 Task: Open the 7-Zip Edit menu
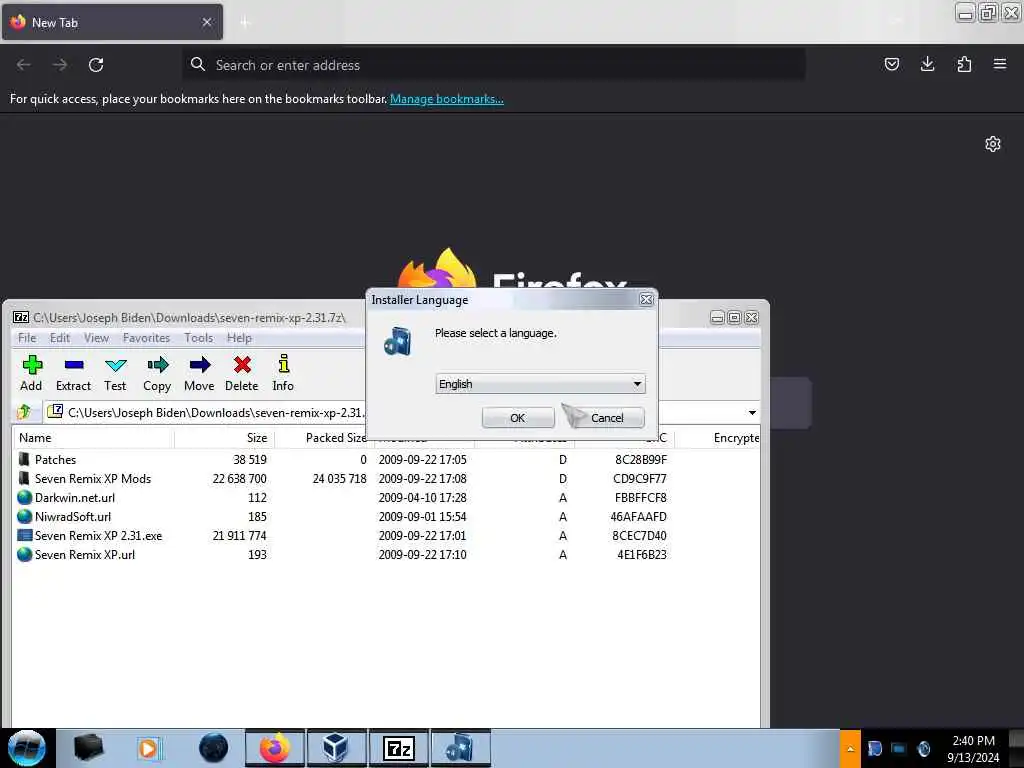(x=59, y=338)
